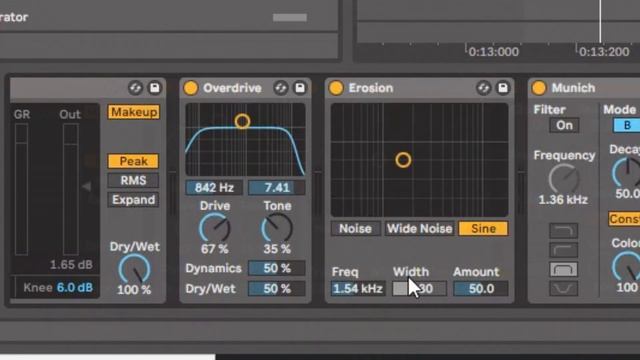Select Erosion Sine mode
Screen dimensions: 640x360
[x=483, y=229]
